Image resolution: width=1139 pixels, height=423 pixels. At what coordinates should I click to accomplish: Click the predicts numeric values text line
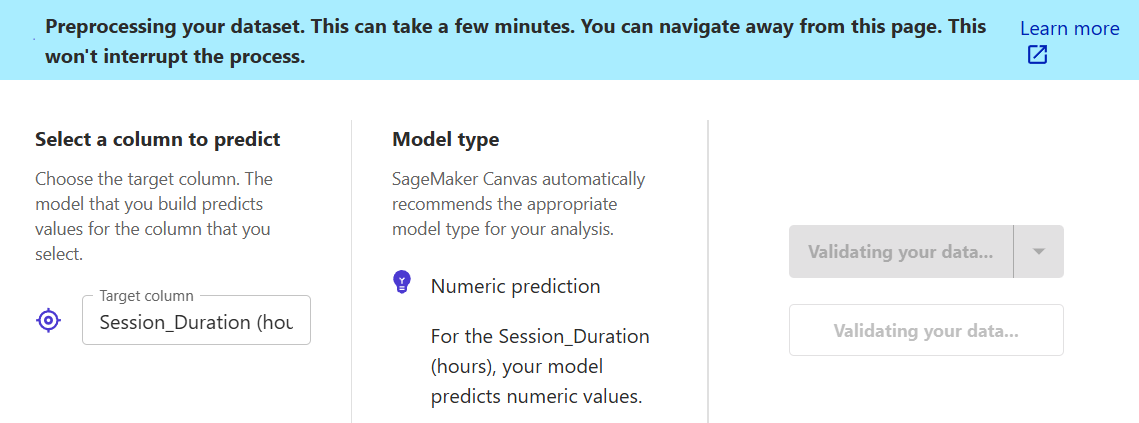(x=536, y=398)
